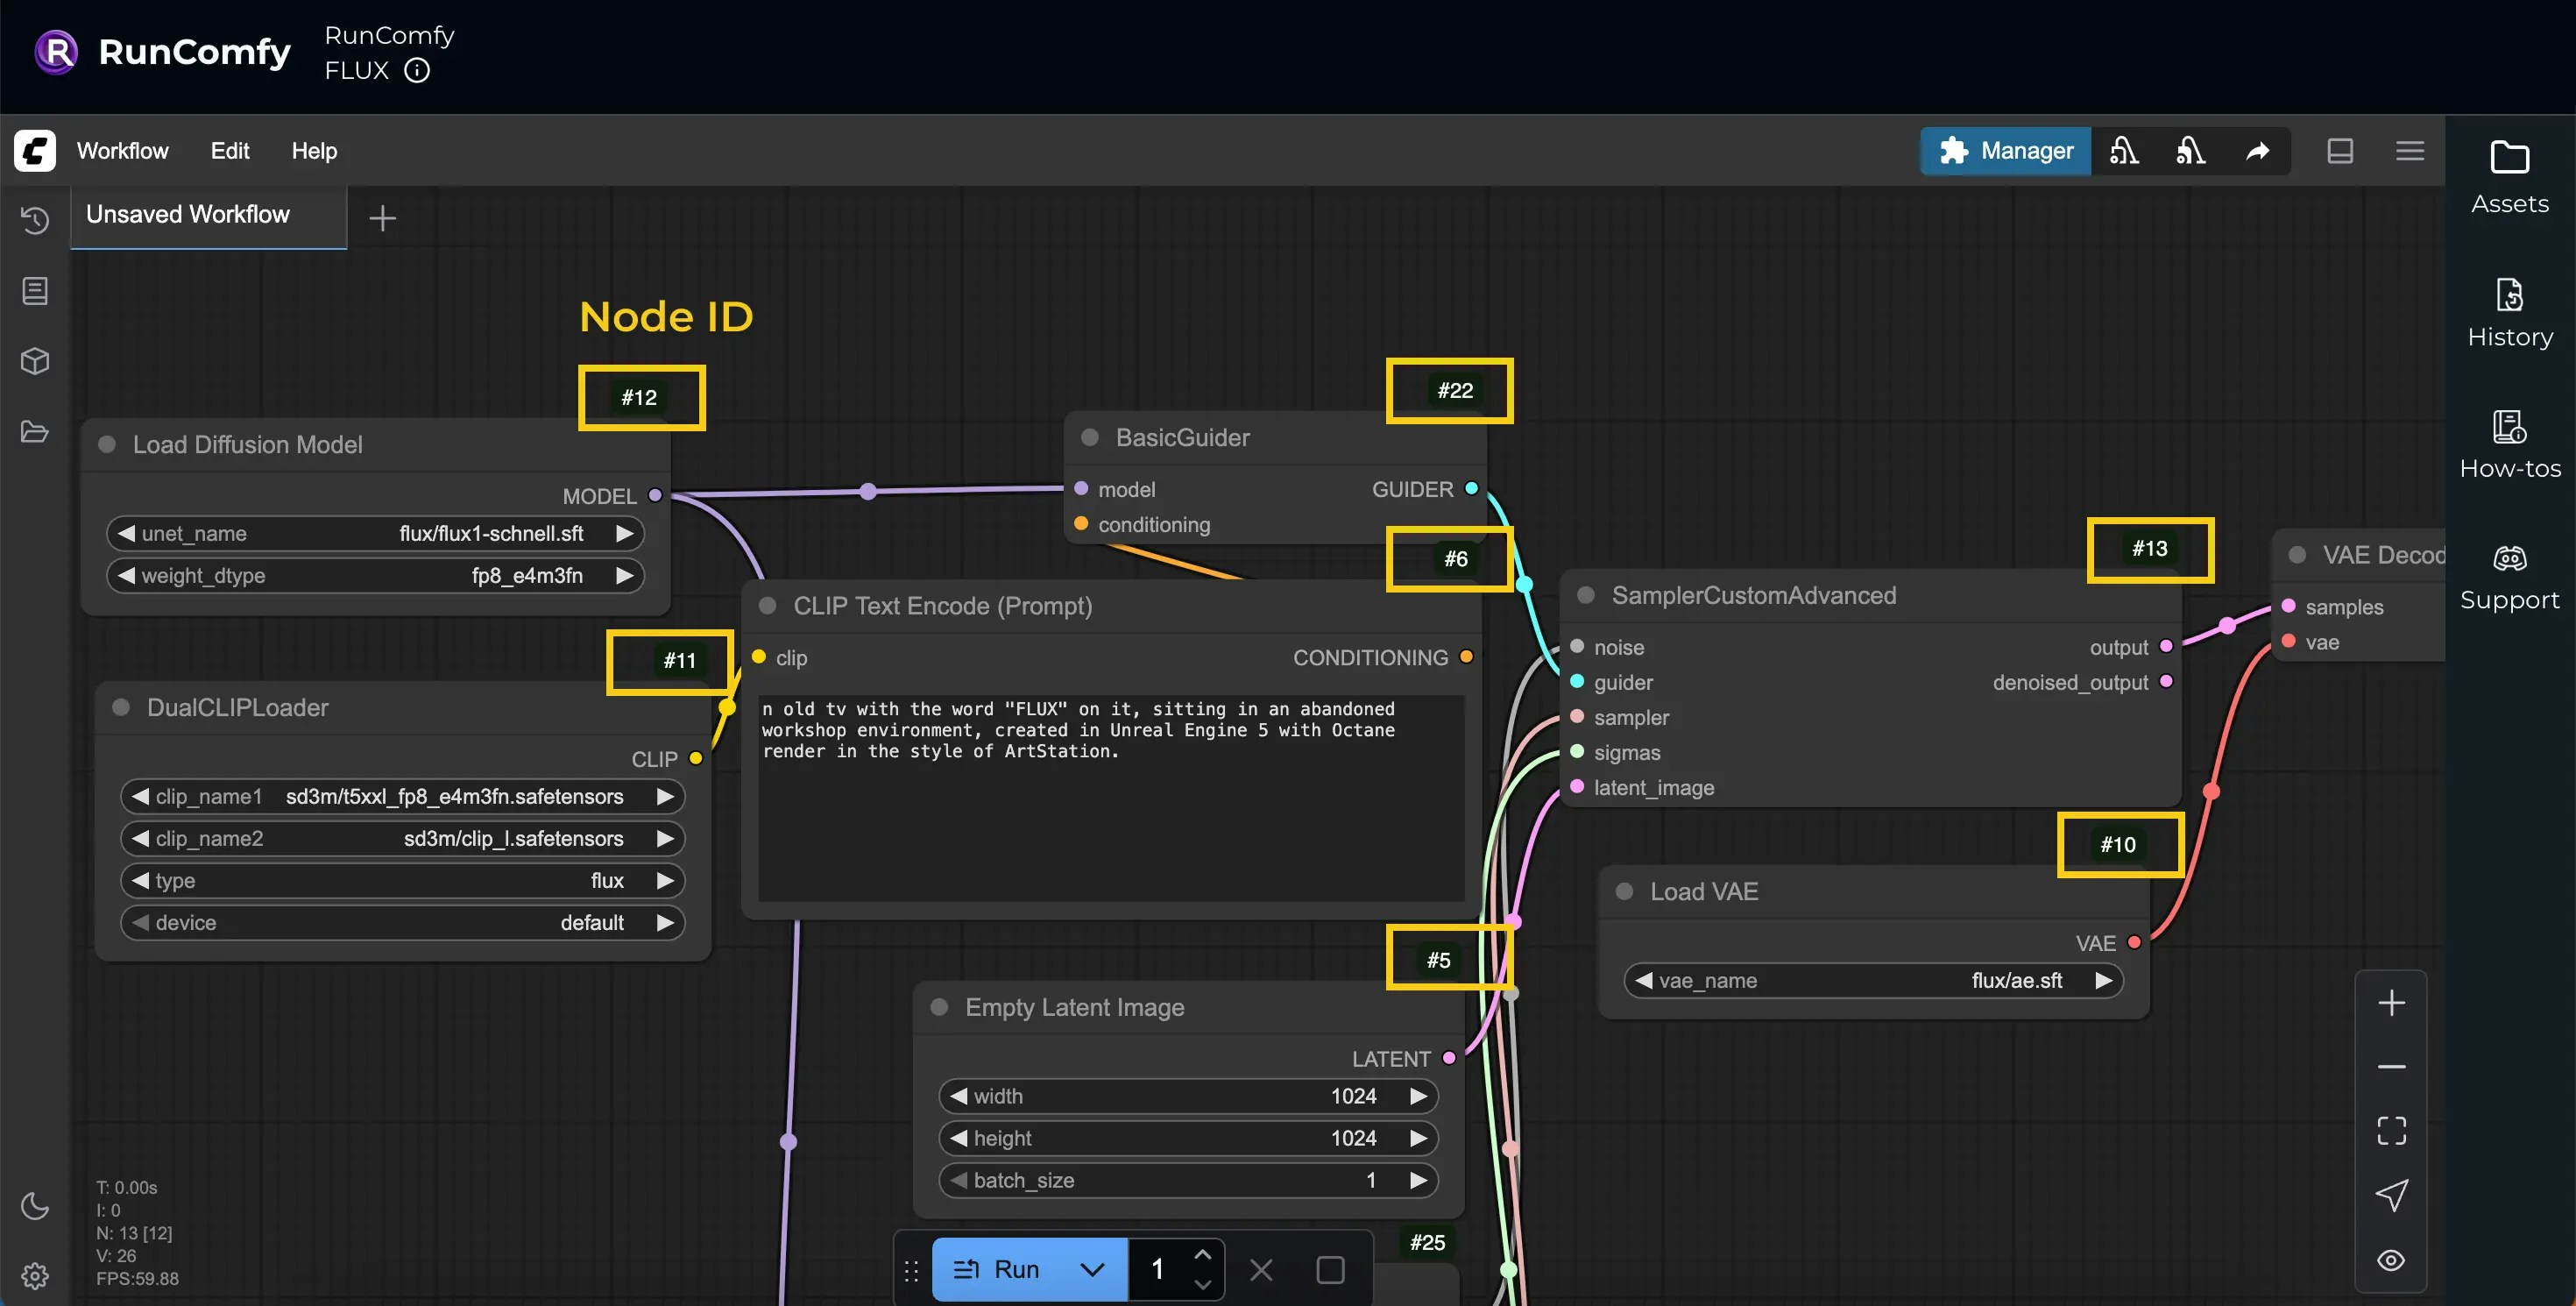This screenshot has width=2576, height=1306.
Task: Toggle link visibility eye icon
Action: (x=2391, y=1260)
